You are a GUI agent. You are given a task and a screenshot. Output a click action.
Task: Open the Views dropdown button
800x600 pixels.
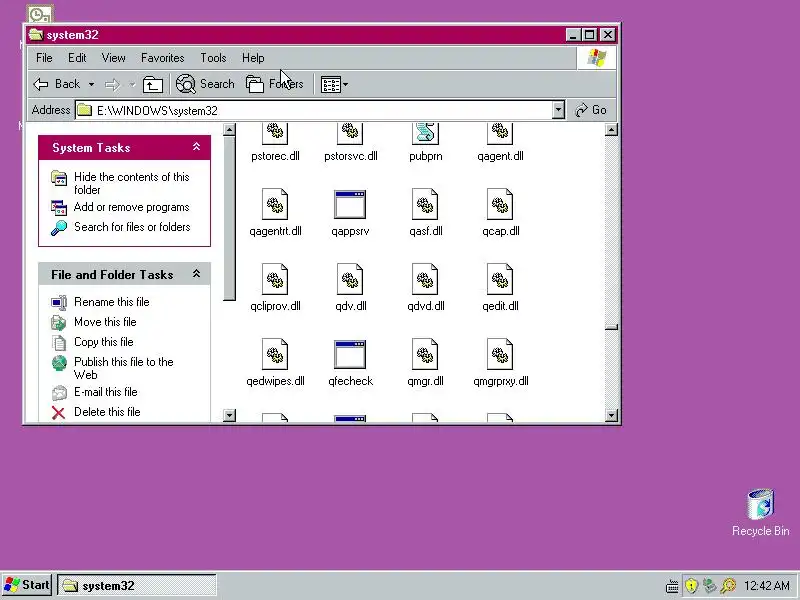tap(334, 84)
